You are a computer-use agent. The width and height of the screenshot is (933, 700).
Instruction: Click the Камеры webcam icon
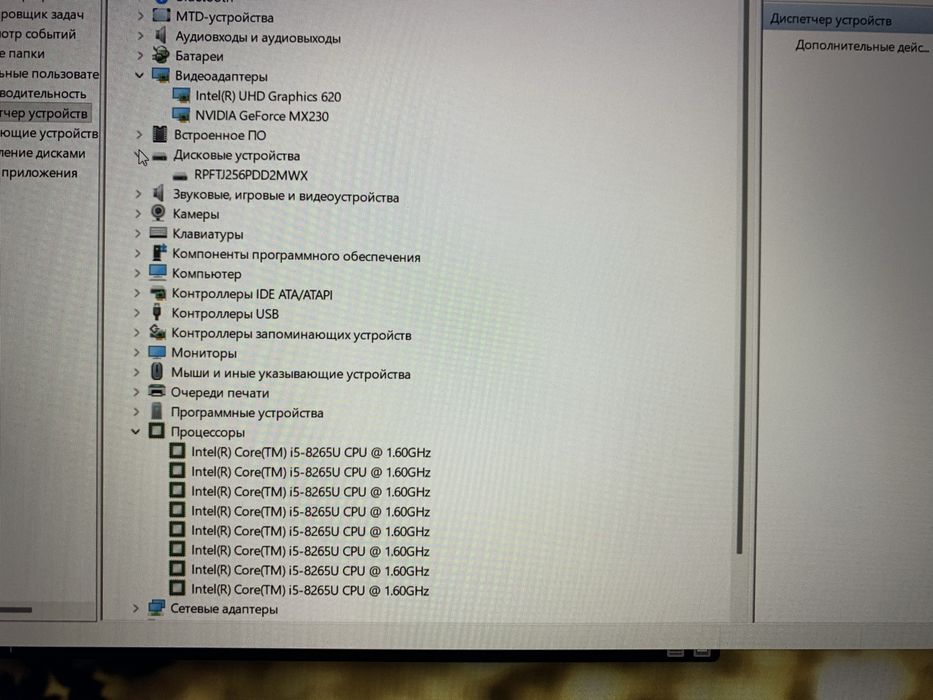coord(158,212)
